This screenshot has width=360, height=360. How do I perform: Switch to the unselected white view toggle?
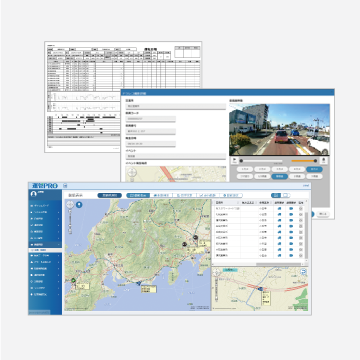tap(286, 195)
